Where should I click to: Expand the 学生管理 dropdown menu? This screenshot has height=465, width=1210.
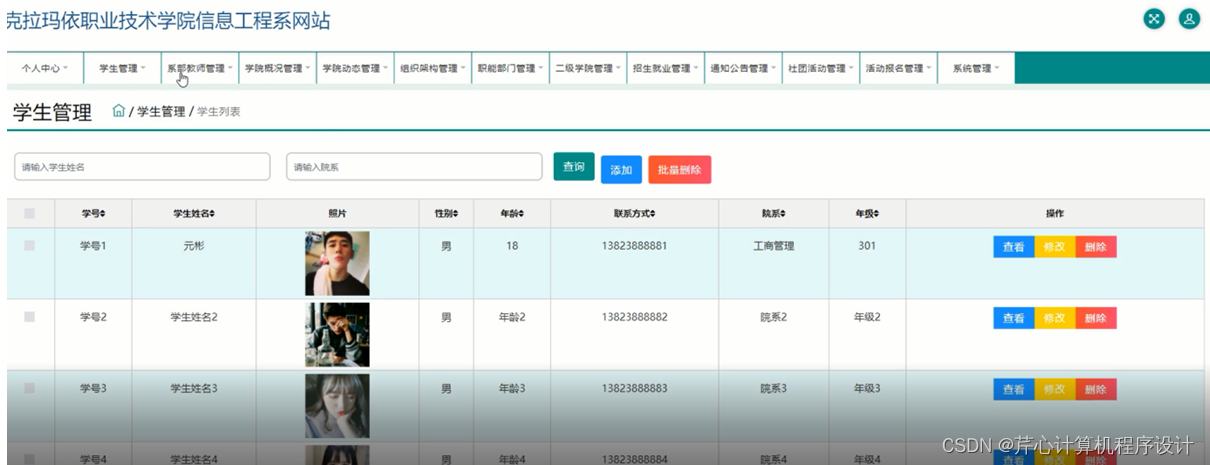point(122,68)
